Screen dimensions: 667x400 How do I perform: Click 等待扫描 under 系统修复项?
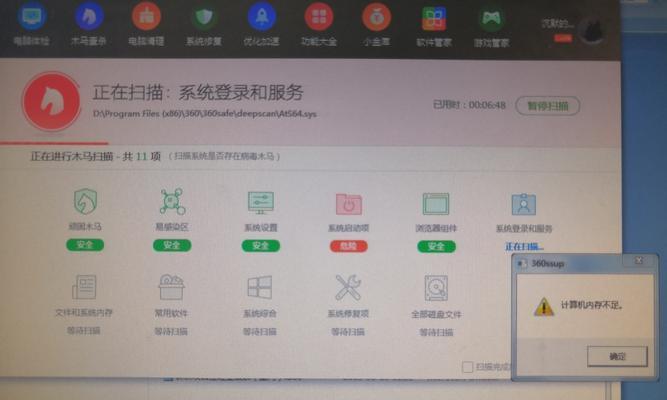point(348,332)
